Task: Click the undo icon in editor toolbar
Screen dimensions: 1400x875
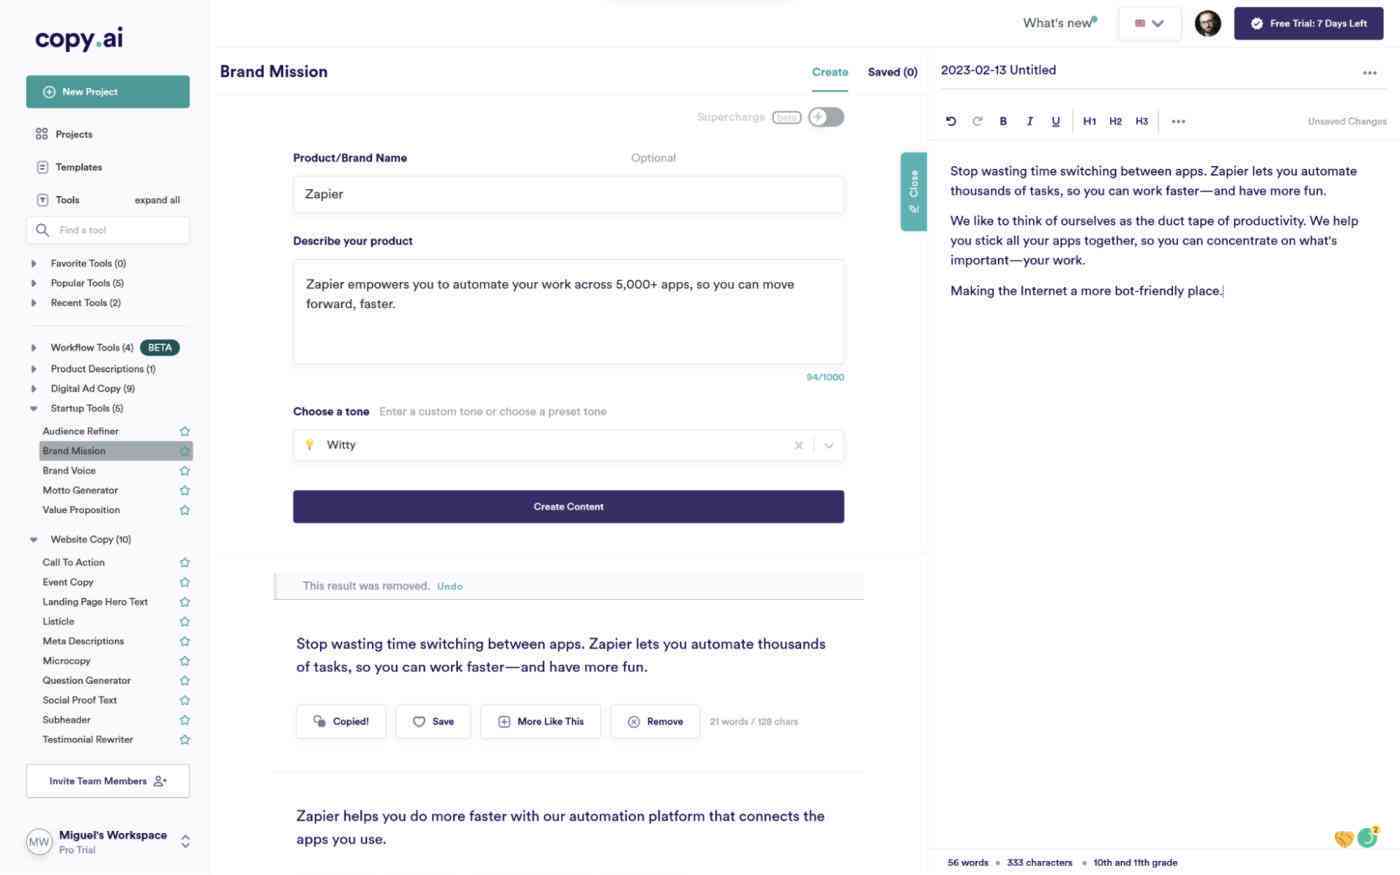Action: coord(951,121)
